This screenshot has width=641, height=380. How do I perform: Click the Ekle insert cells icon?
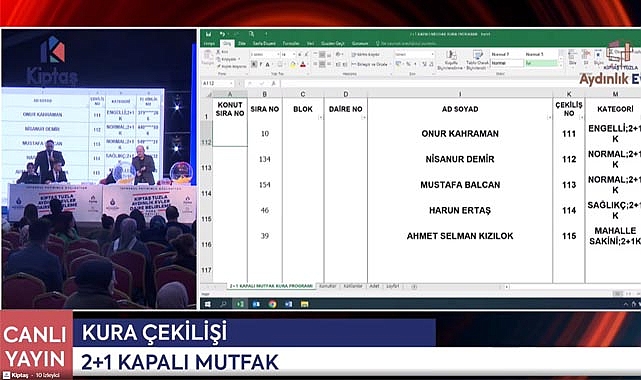572,57
